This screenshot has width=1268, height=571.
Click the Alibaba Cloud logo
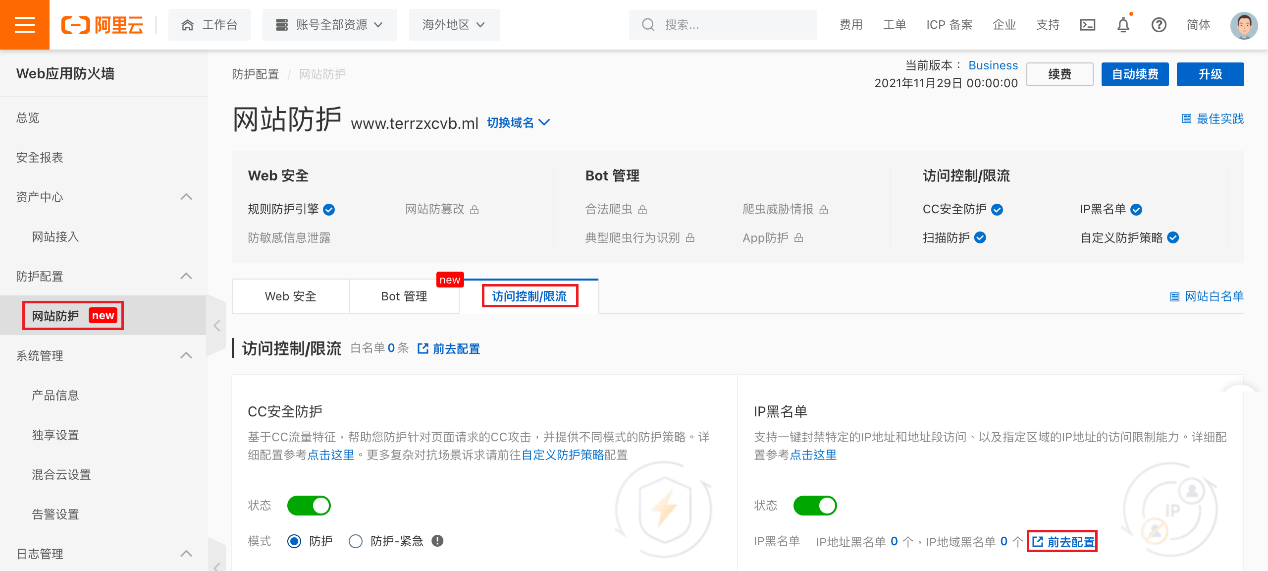[102, 25]
